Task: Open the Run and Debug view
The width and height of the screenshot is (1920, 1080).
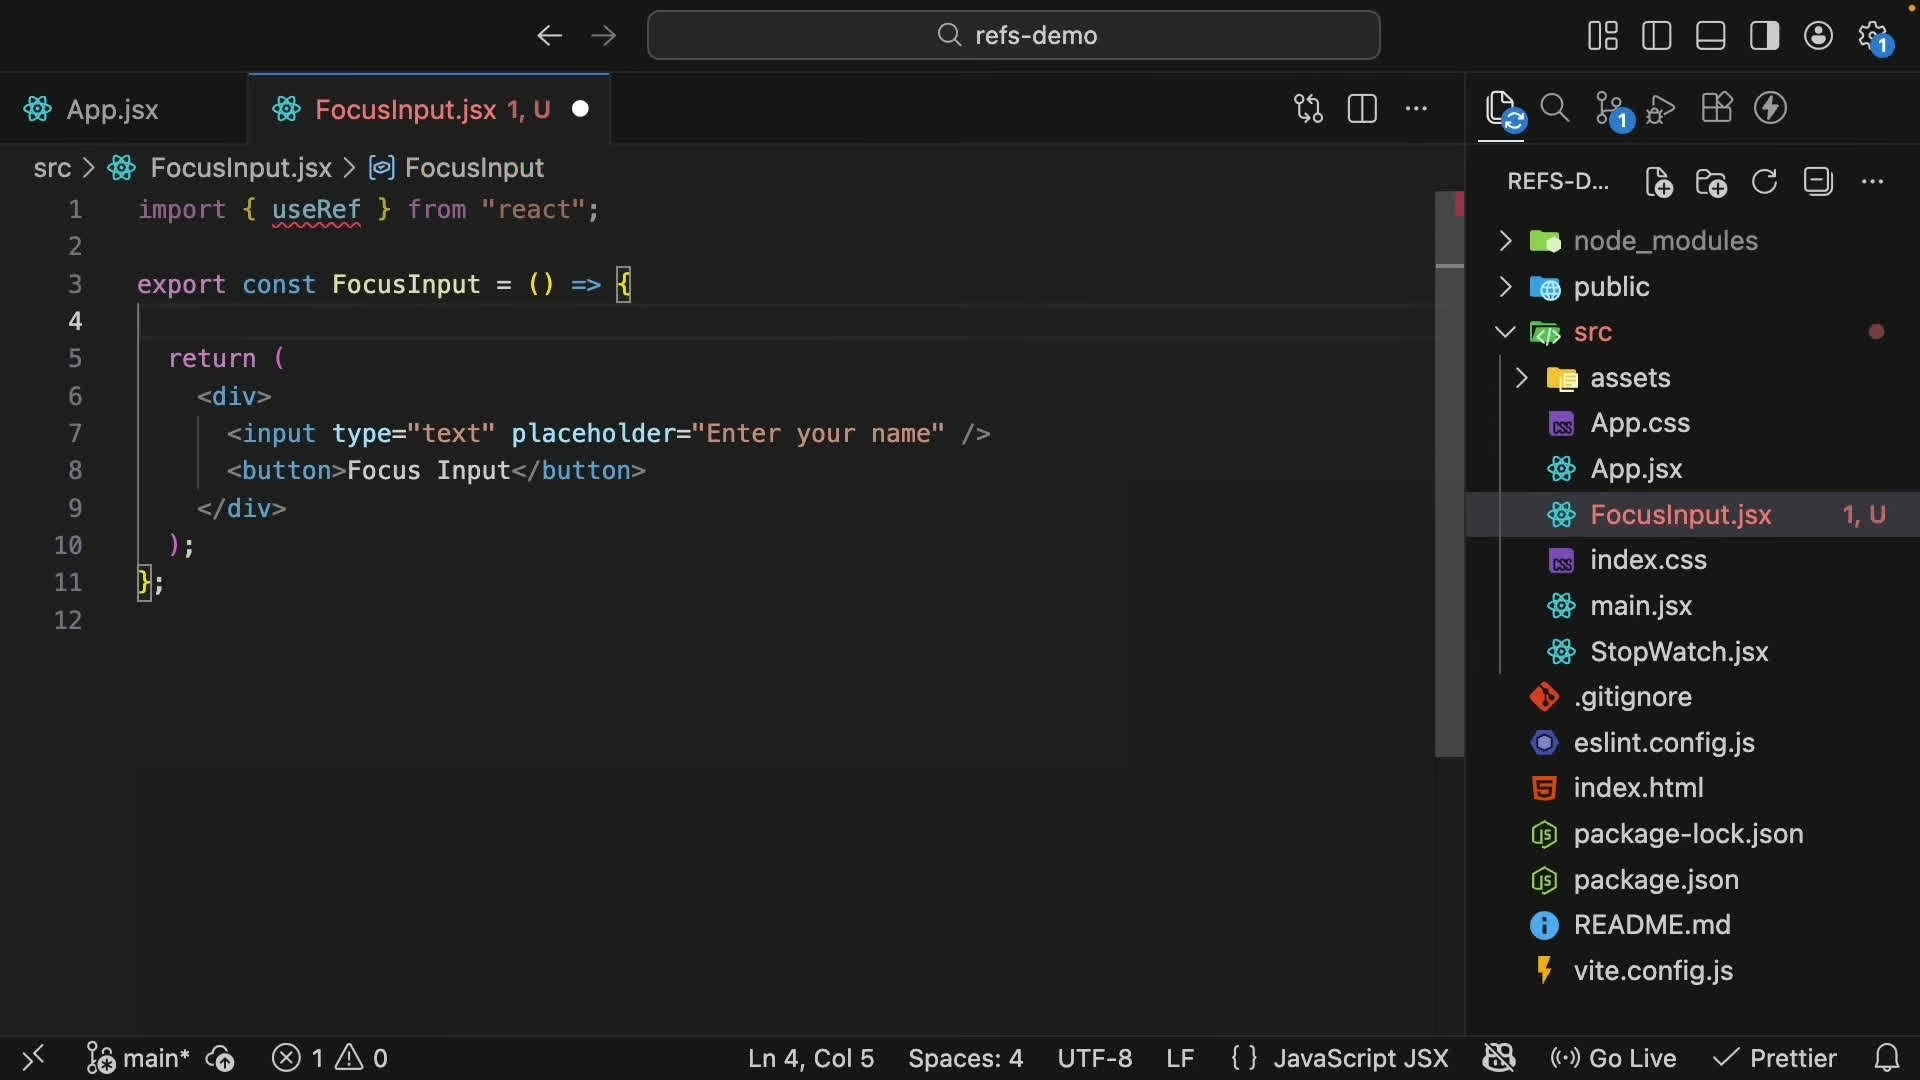Action: (1662, 108)
